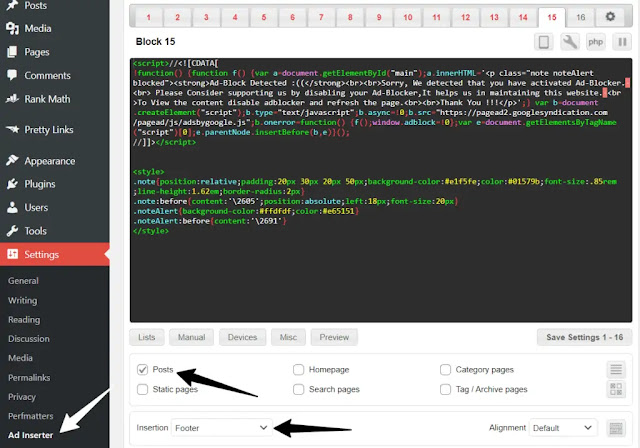Toggle the lists display icon beside Category pages
This screenshot has height=448, width=640.
click(616, 370)
